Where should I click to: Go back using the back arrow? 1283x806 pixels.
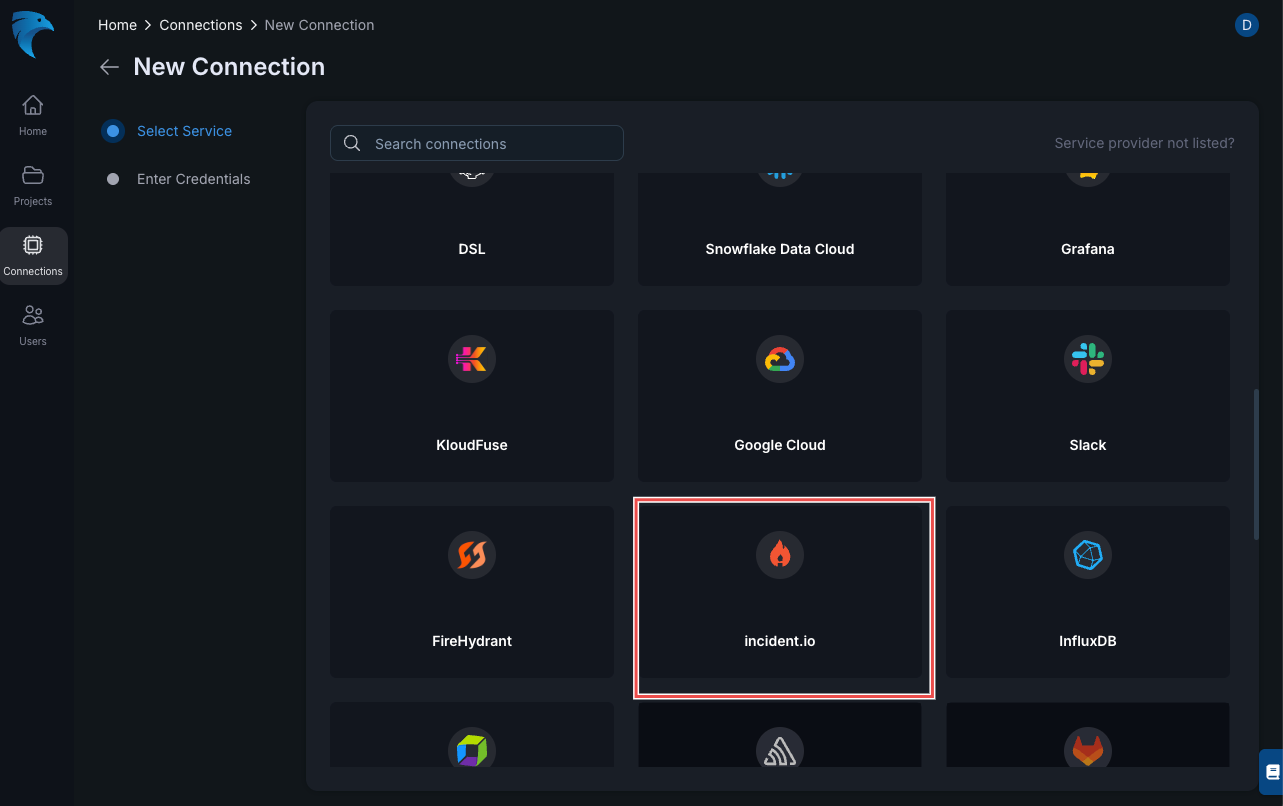(x=109, y=66)
